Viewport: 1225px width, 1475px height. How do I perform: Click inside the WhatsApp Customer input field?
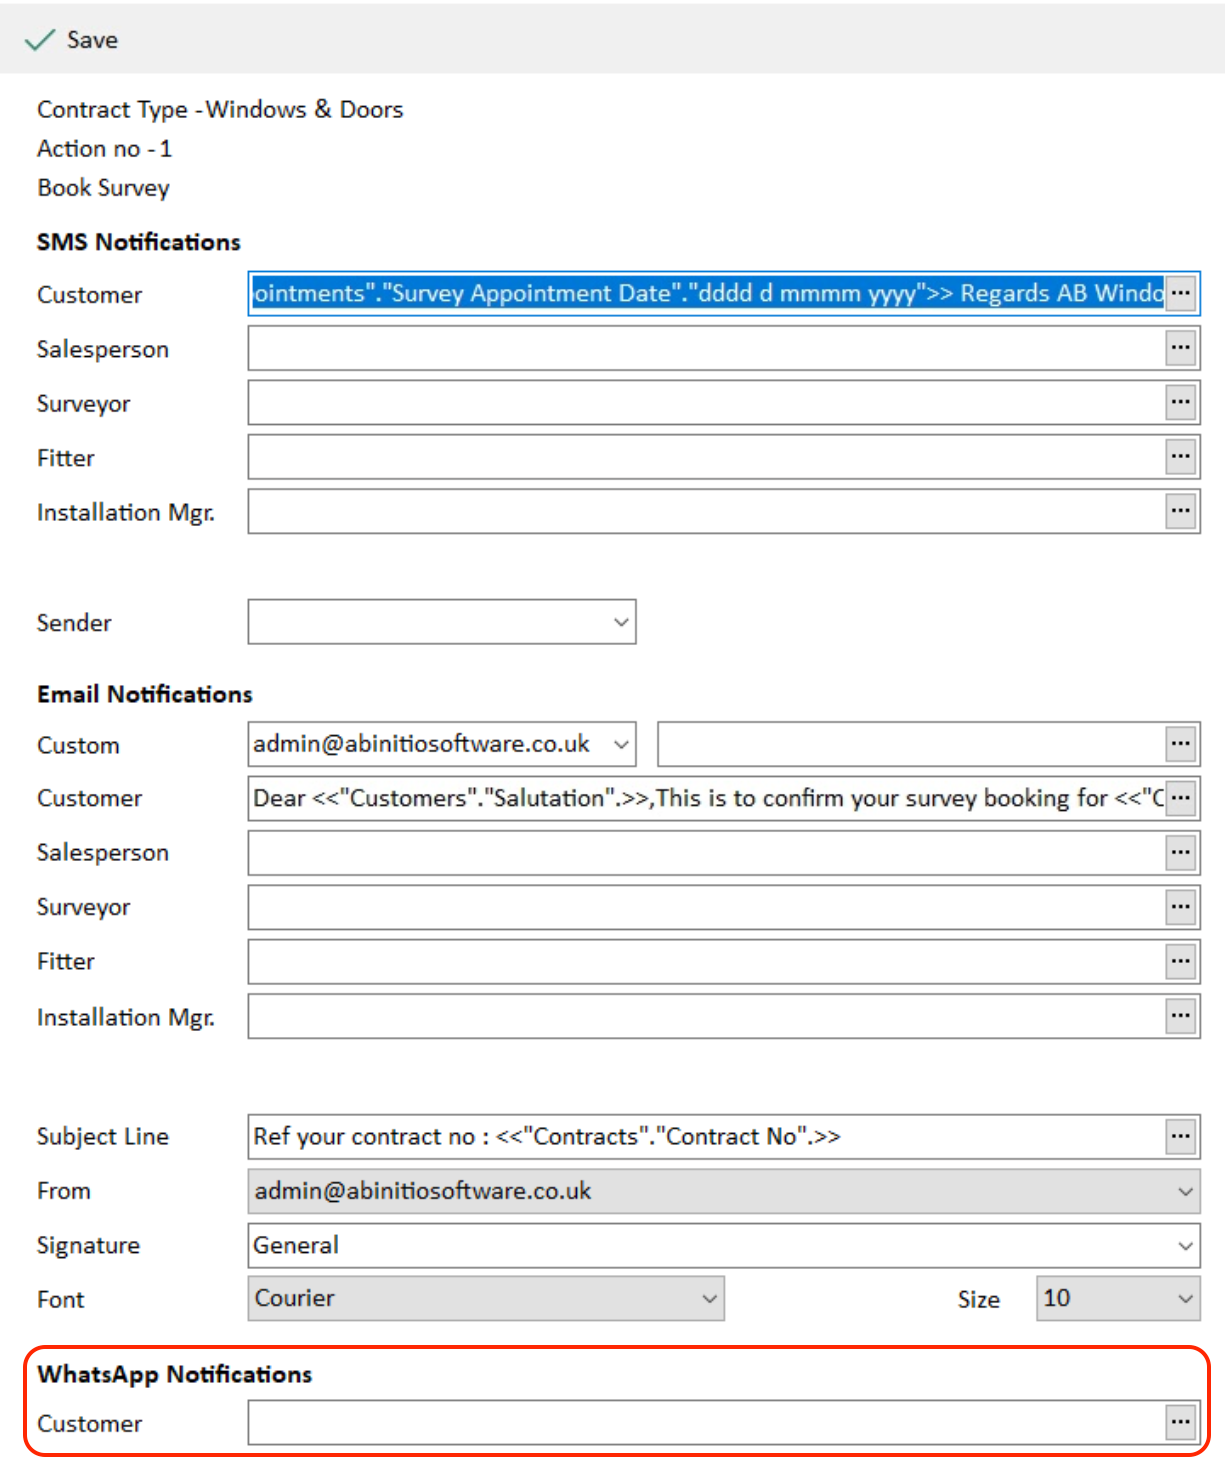click(700, 1422)
